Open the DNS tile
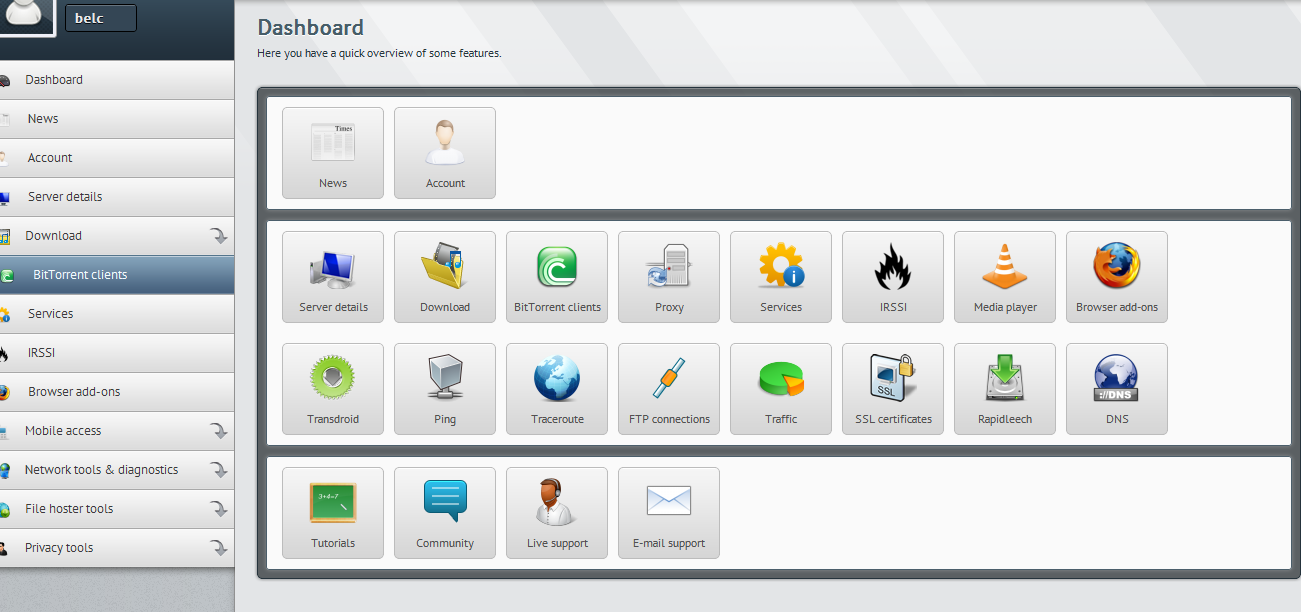 pyautogui.click(x=1117, y=389)
